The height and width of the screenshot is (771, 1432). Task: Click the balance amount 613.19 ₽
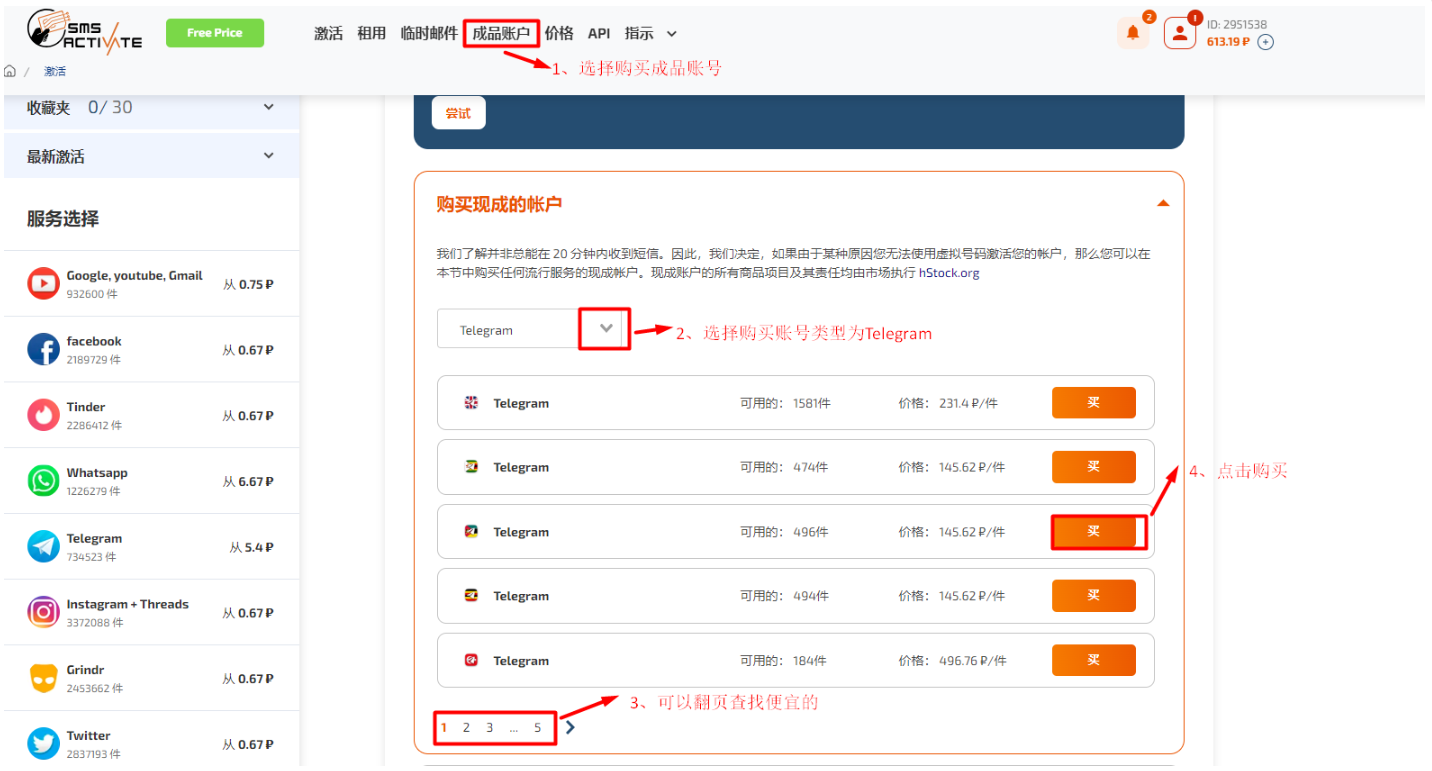[x=1229, y=42]
